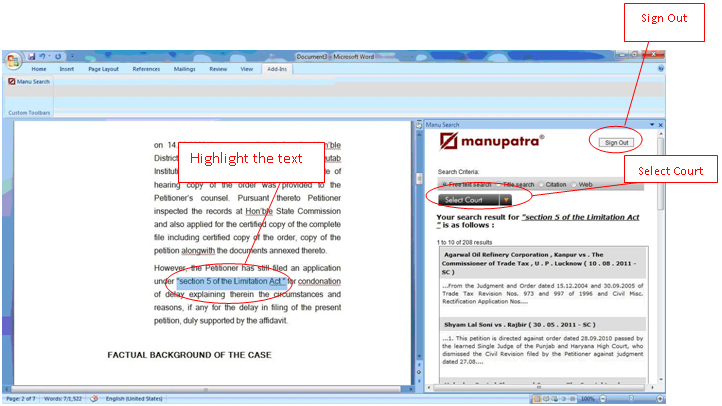
Task: Click the Save icon in quick access toolbar
Action: [32, 56]
